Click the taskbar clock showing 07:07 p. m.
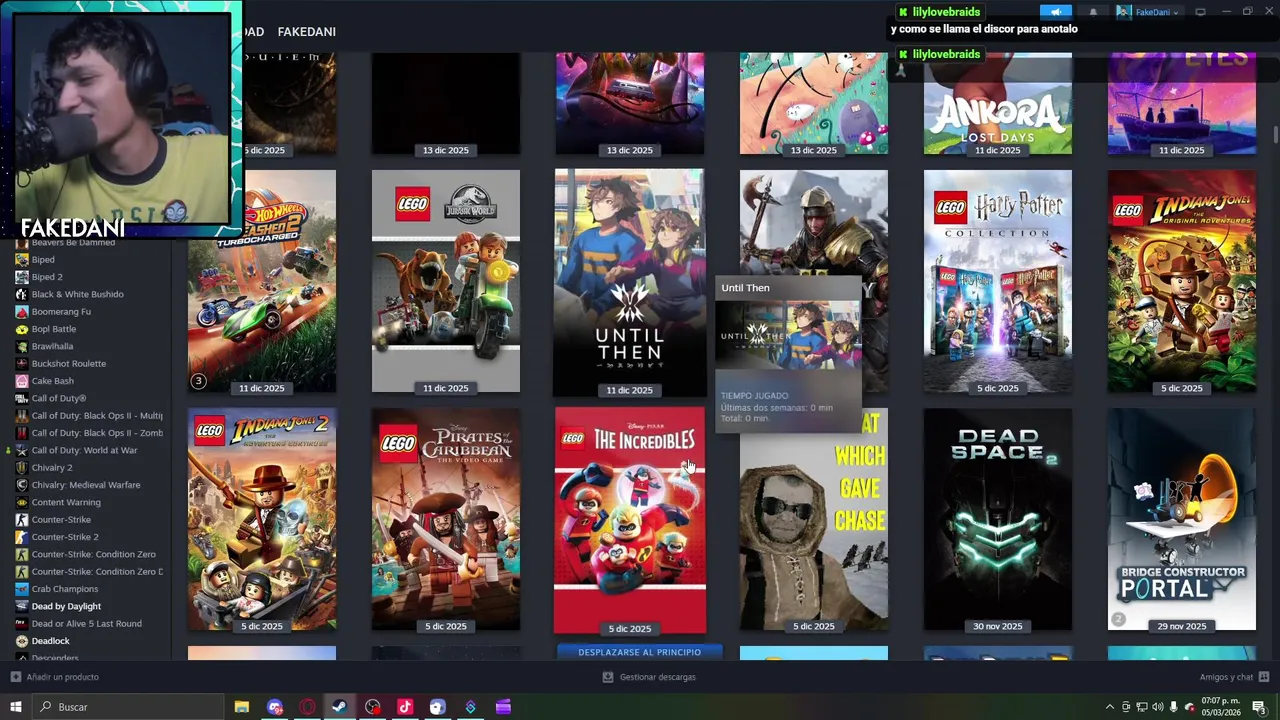 (1221, 707)
